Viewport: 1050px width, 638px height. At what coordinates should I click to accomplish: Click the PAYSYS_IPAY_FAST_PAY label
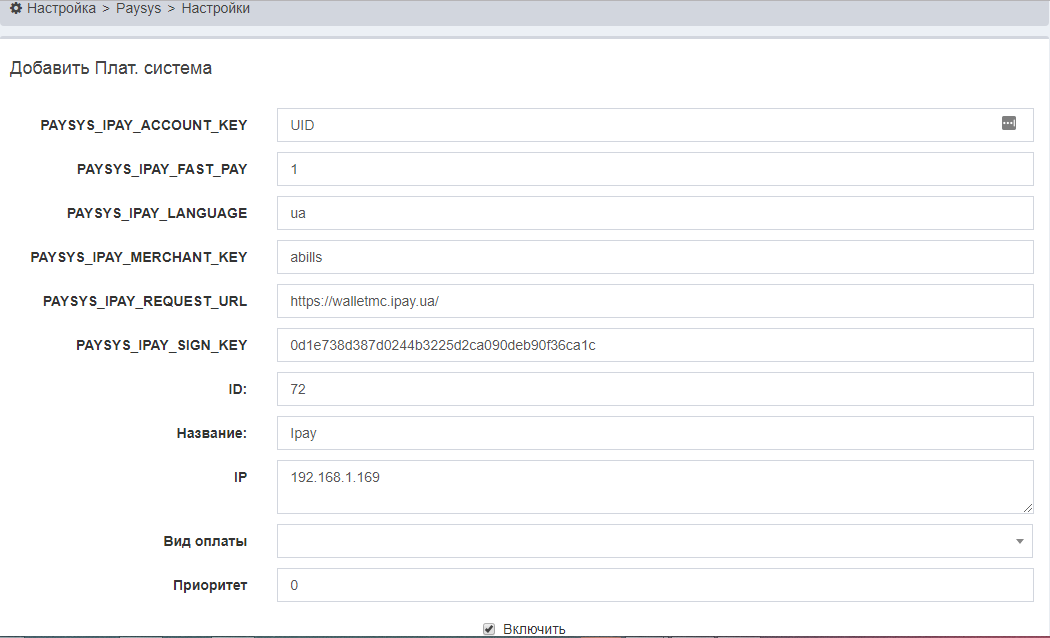pyautogui.click(x=162, y=169)
